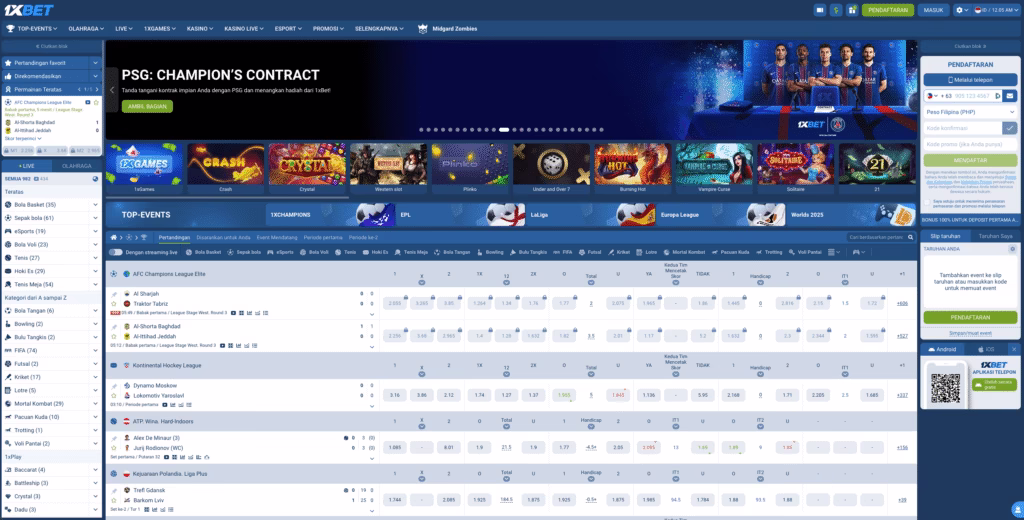Click the green PENDAFTARAN header button

887,10
